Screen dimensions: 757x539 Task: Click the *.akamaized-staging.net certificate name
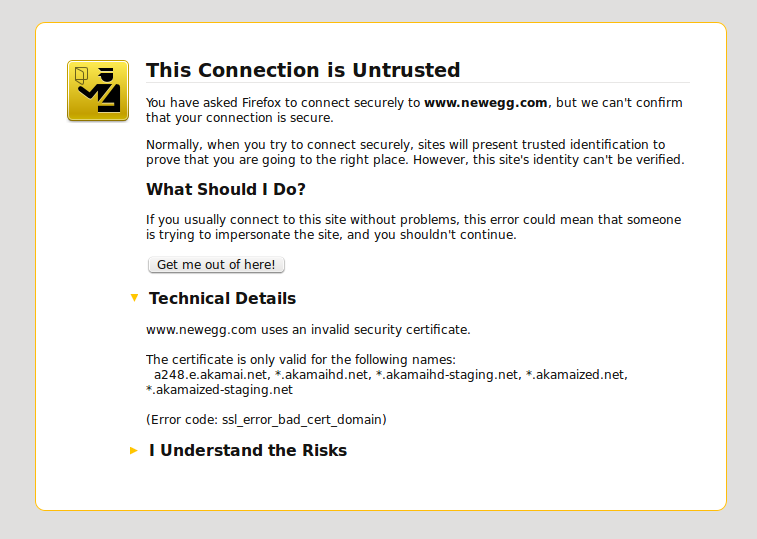tap(219, 390)
